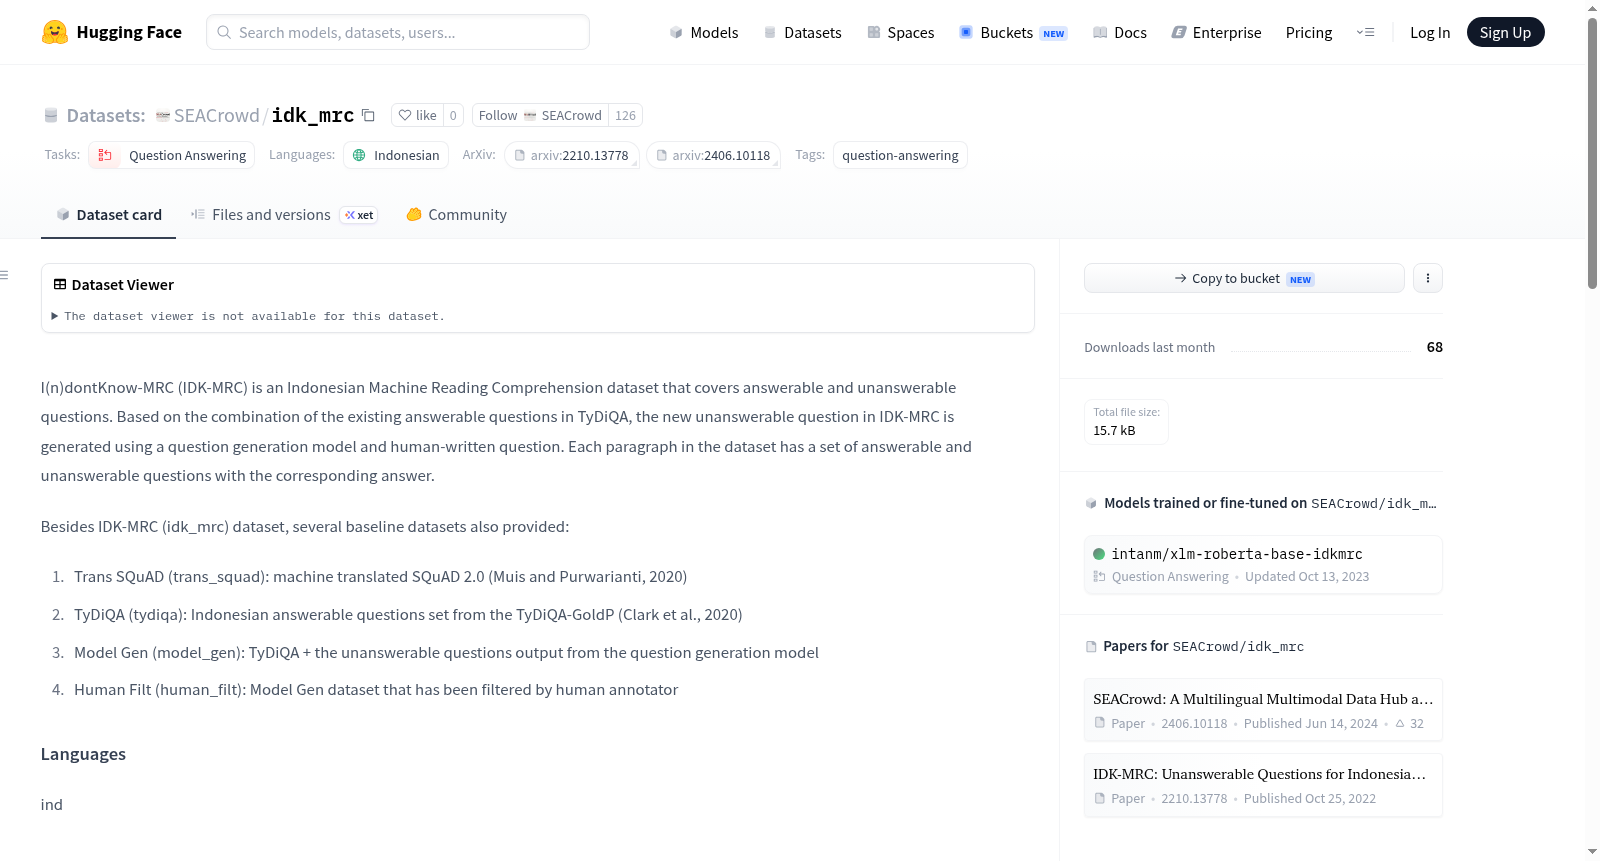This screenshot has width=1600, height=861.
Task: Expand the navbar more-options menu
Action: coord(1365,32)
